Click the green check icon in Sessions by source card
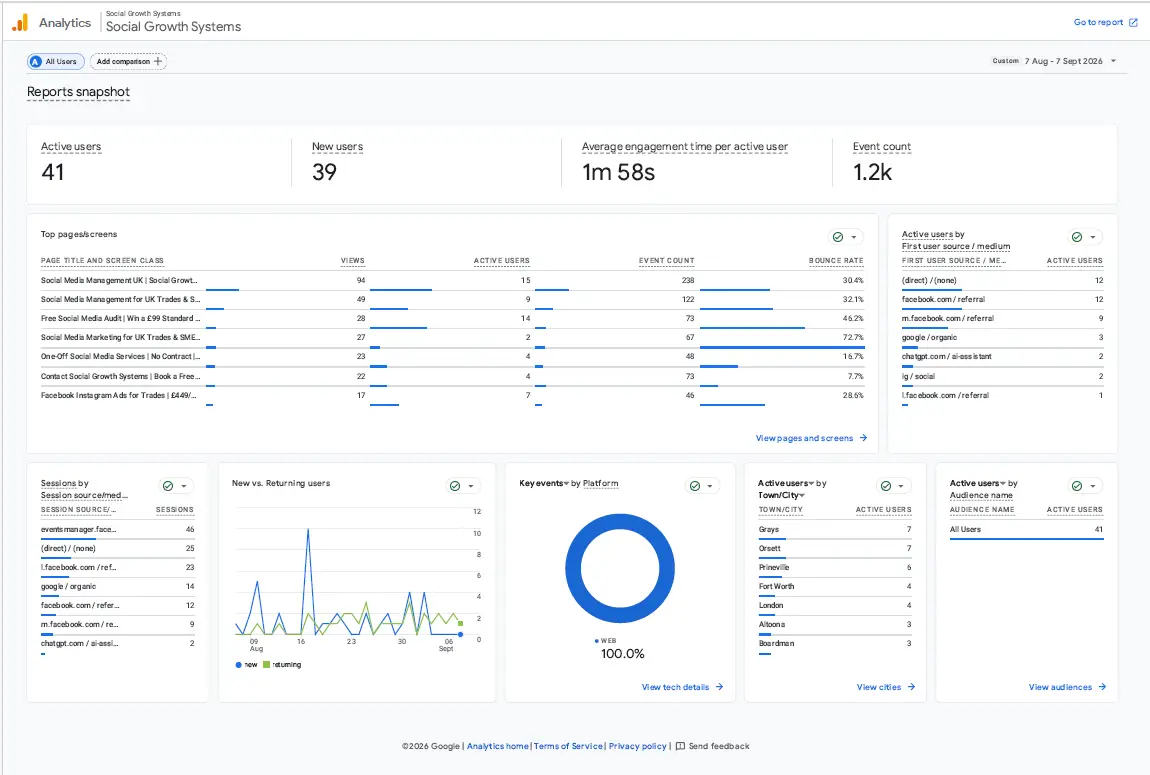The image size is (1150, 775). [168, 486]
